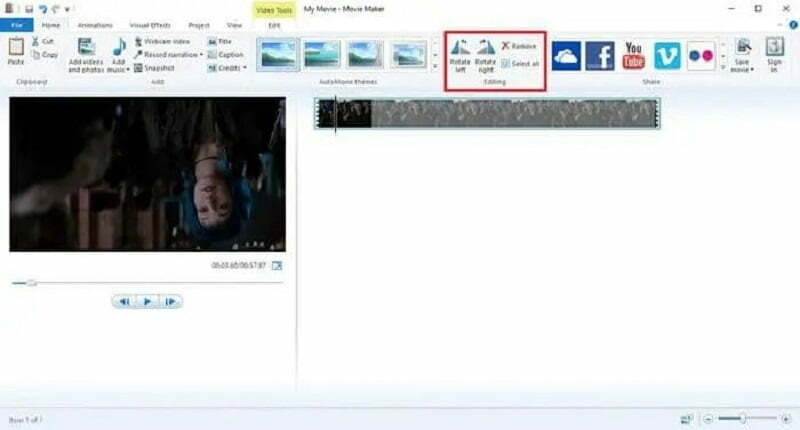800x430 pixels.
Task: Start Webcam video capture
Action: click(x=162, y=41)
